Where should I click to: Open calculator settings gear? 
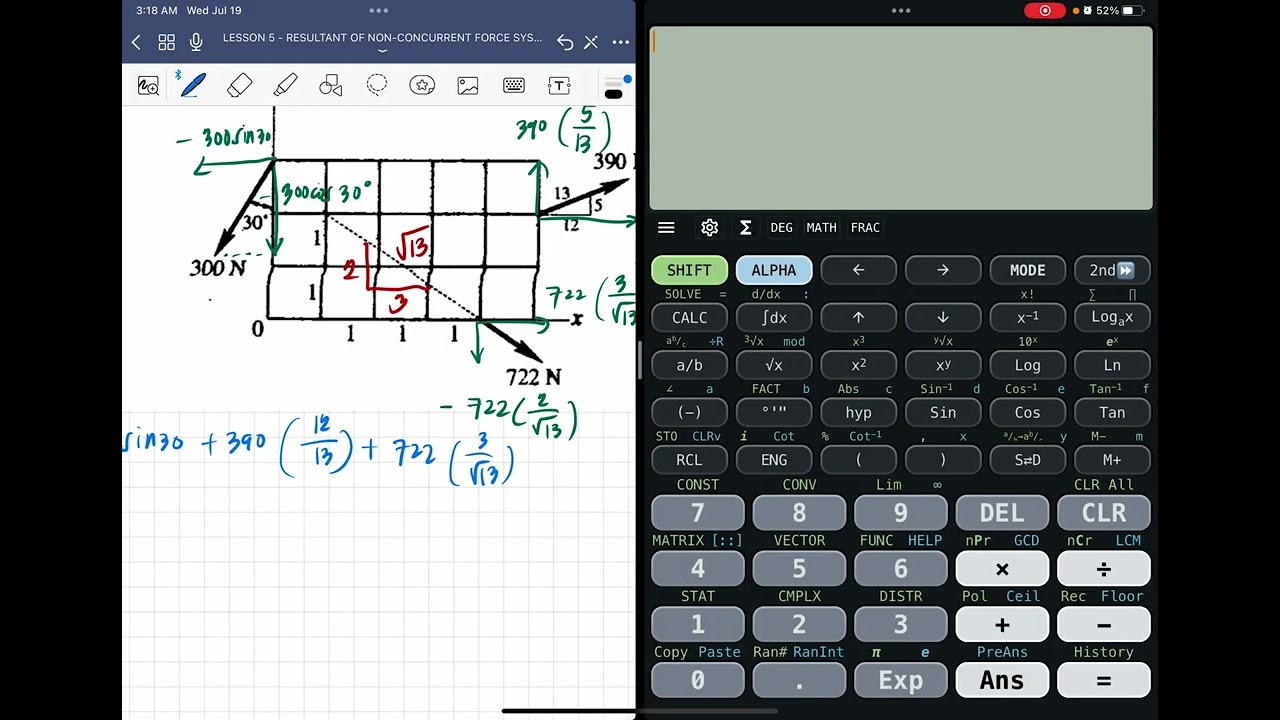pyautogui.click(x=710, y=228)
